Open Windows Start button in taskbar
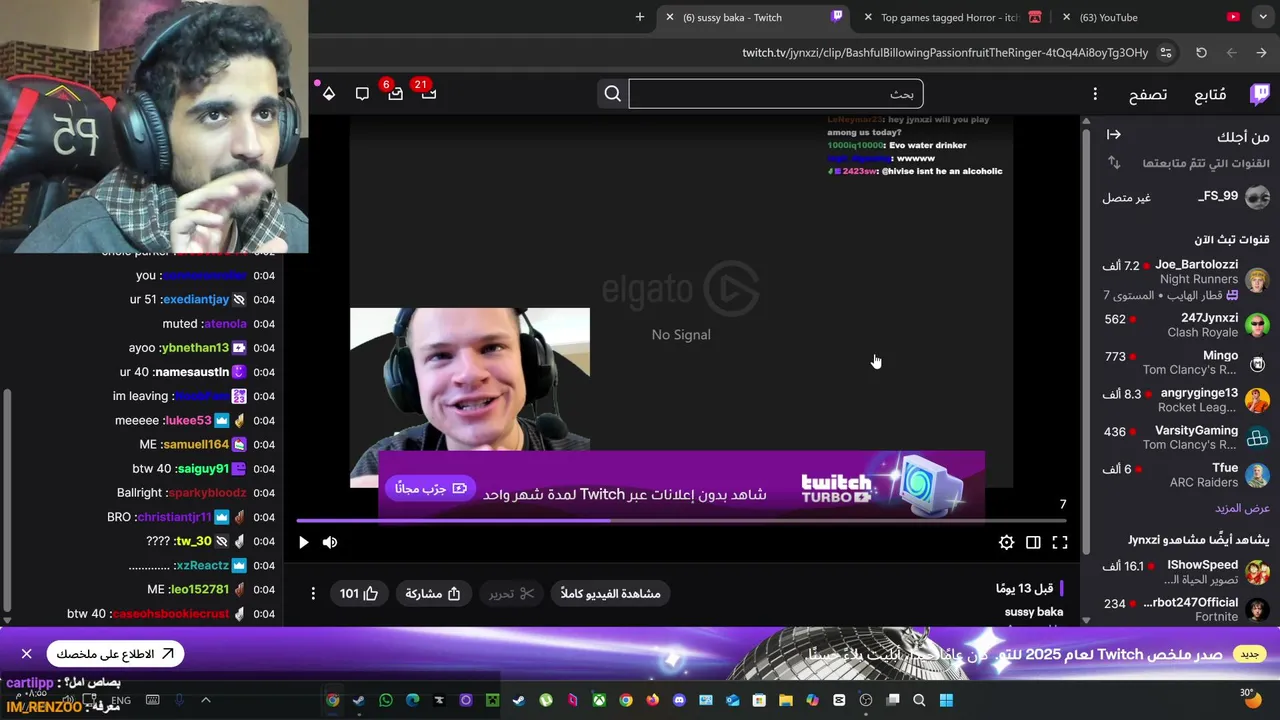This screenshot has width=1280, height=720. (946, 700)
